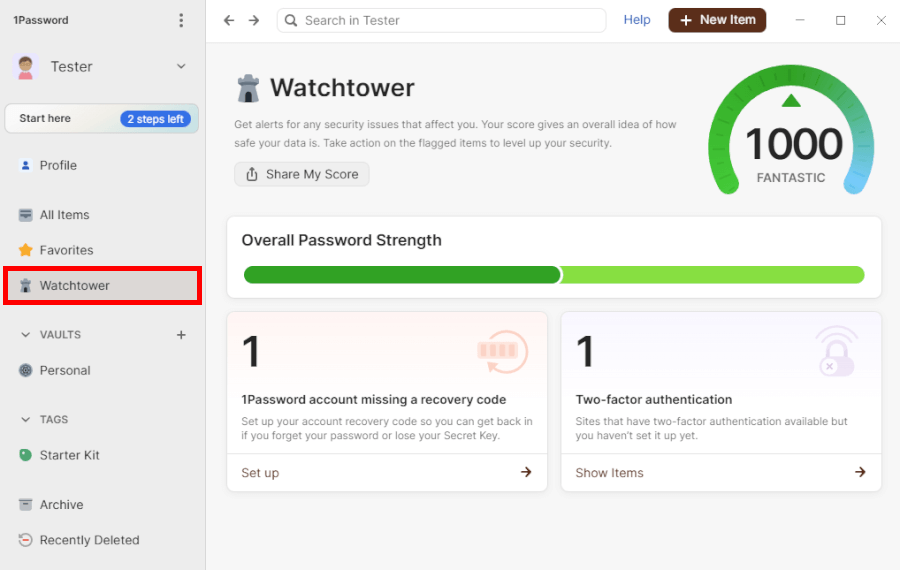900x570 pixels.
Task: Click the arrow next to Set up
Action: click(x=526, y=472)
